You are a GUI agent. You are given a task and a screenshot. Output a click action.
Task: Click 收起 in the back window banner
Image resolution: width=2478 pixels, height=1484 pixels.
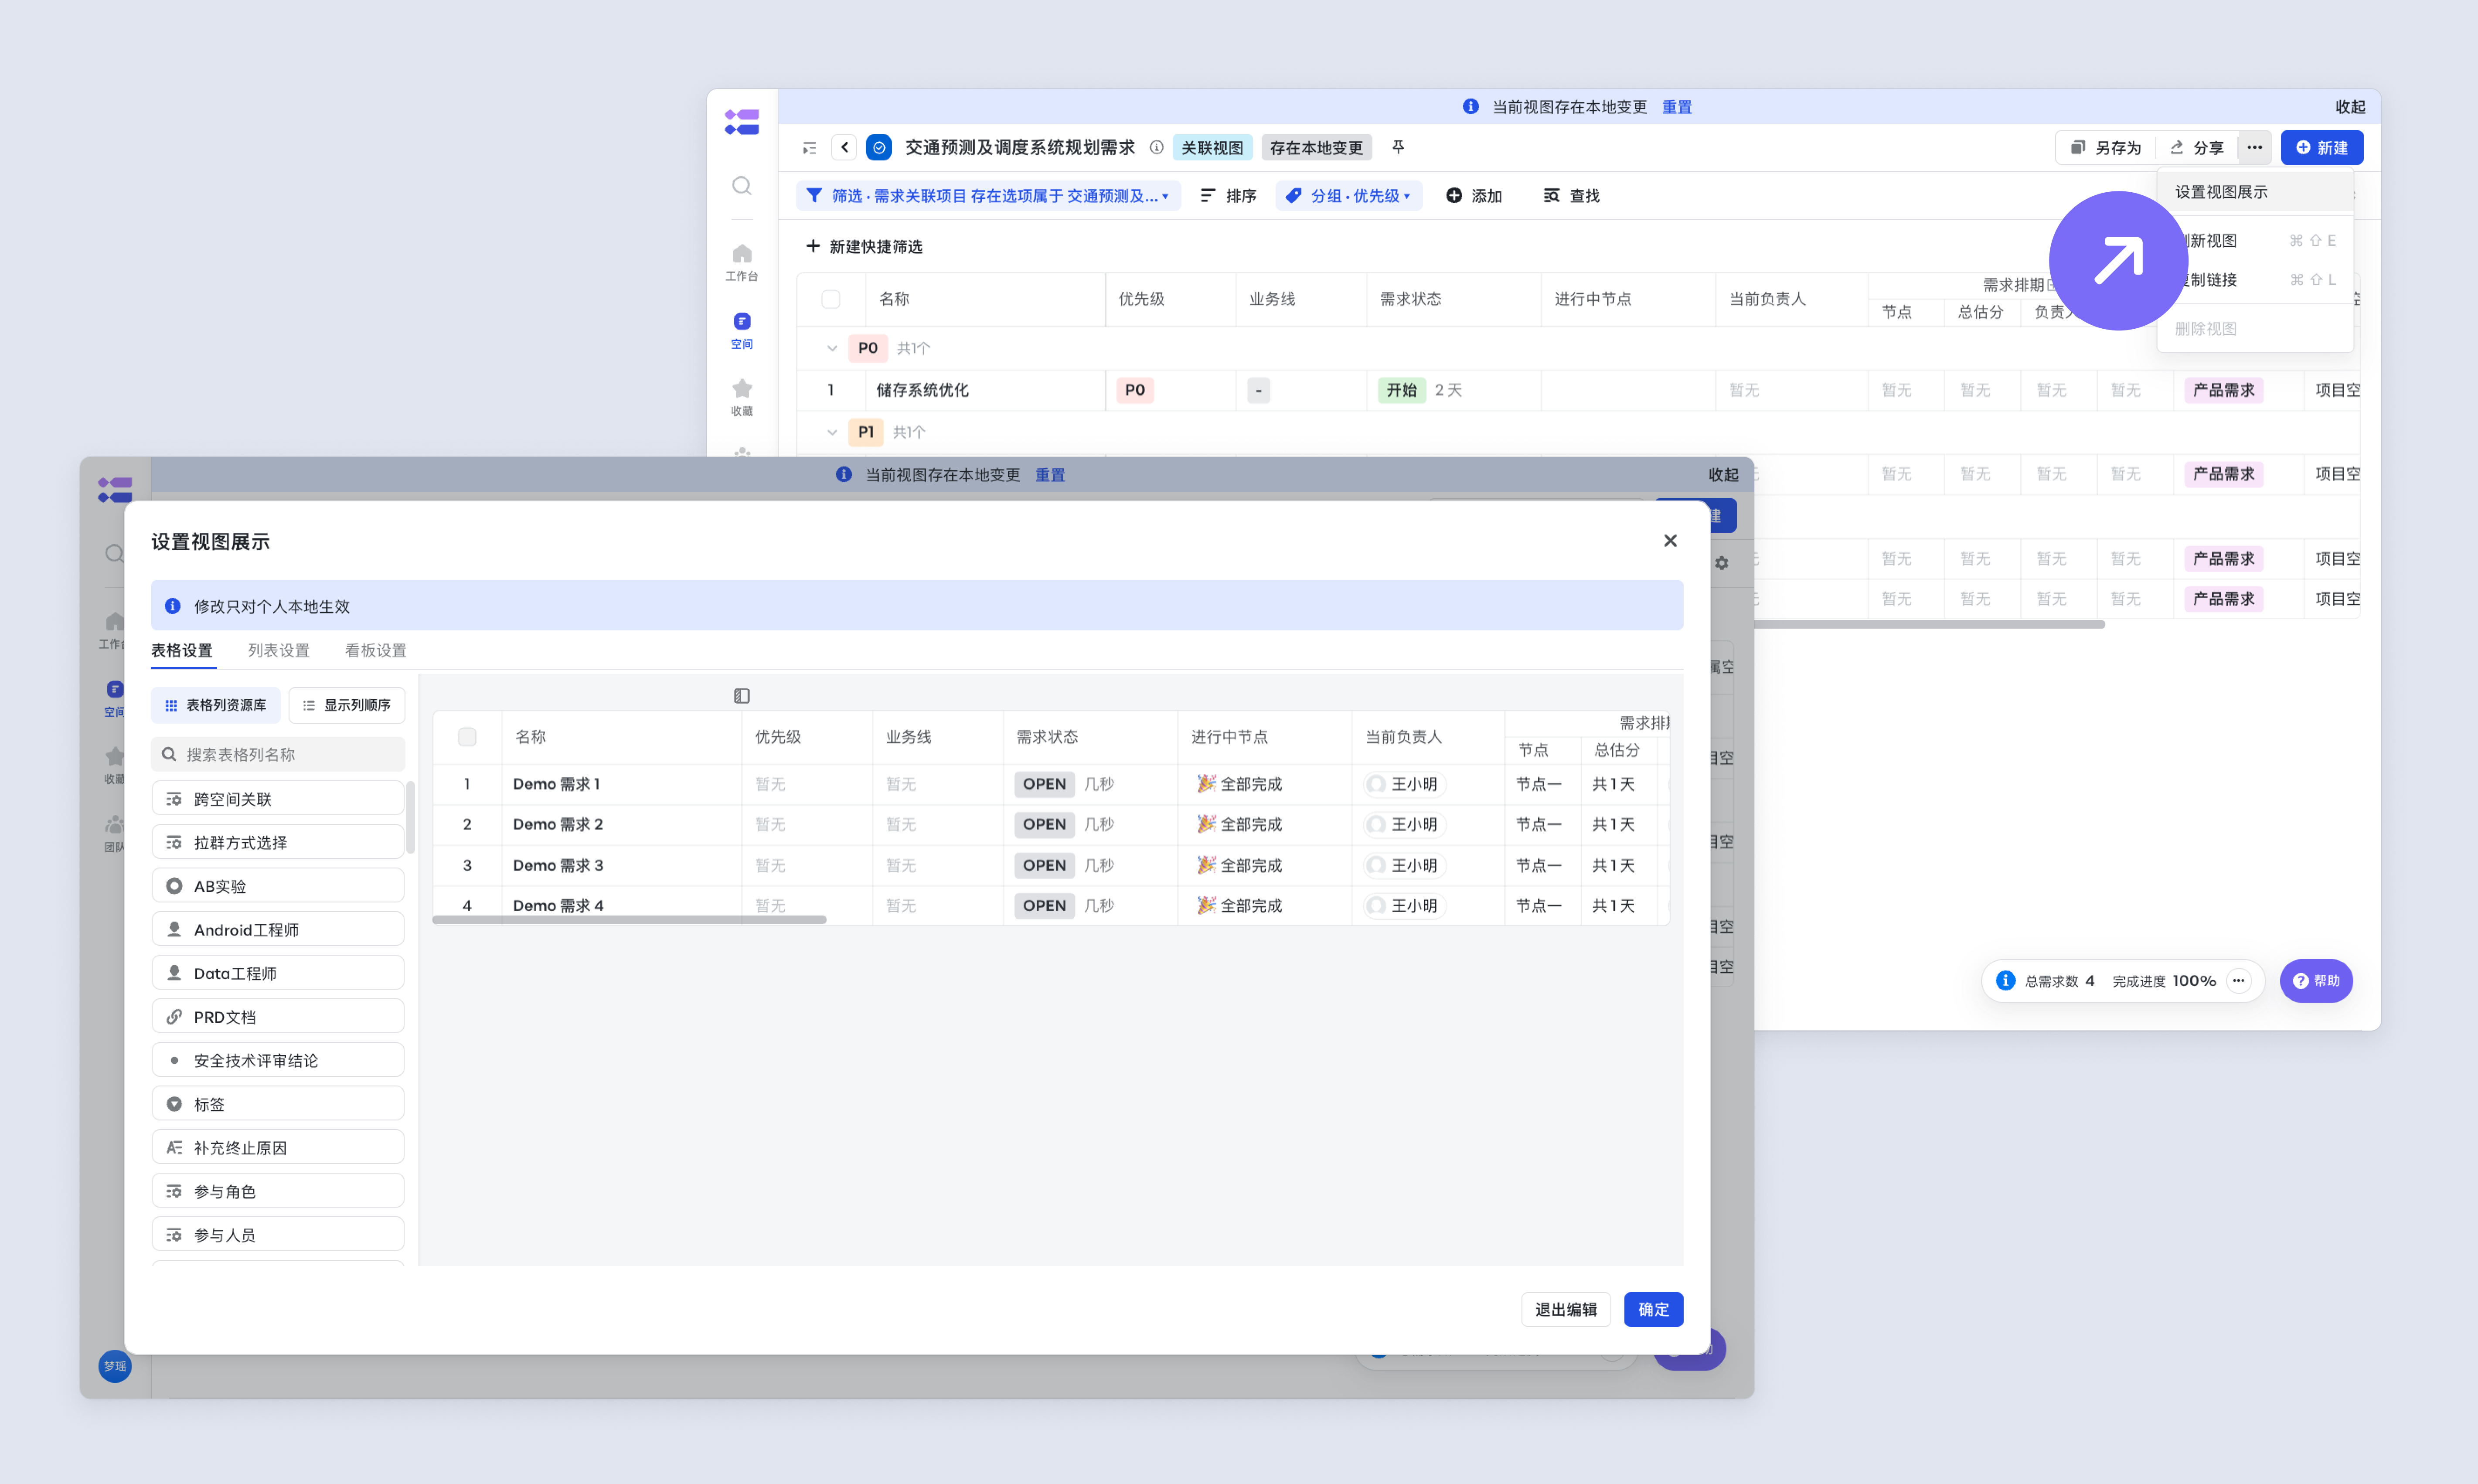pos(2350,107)
